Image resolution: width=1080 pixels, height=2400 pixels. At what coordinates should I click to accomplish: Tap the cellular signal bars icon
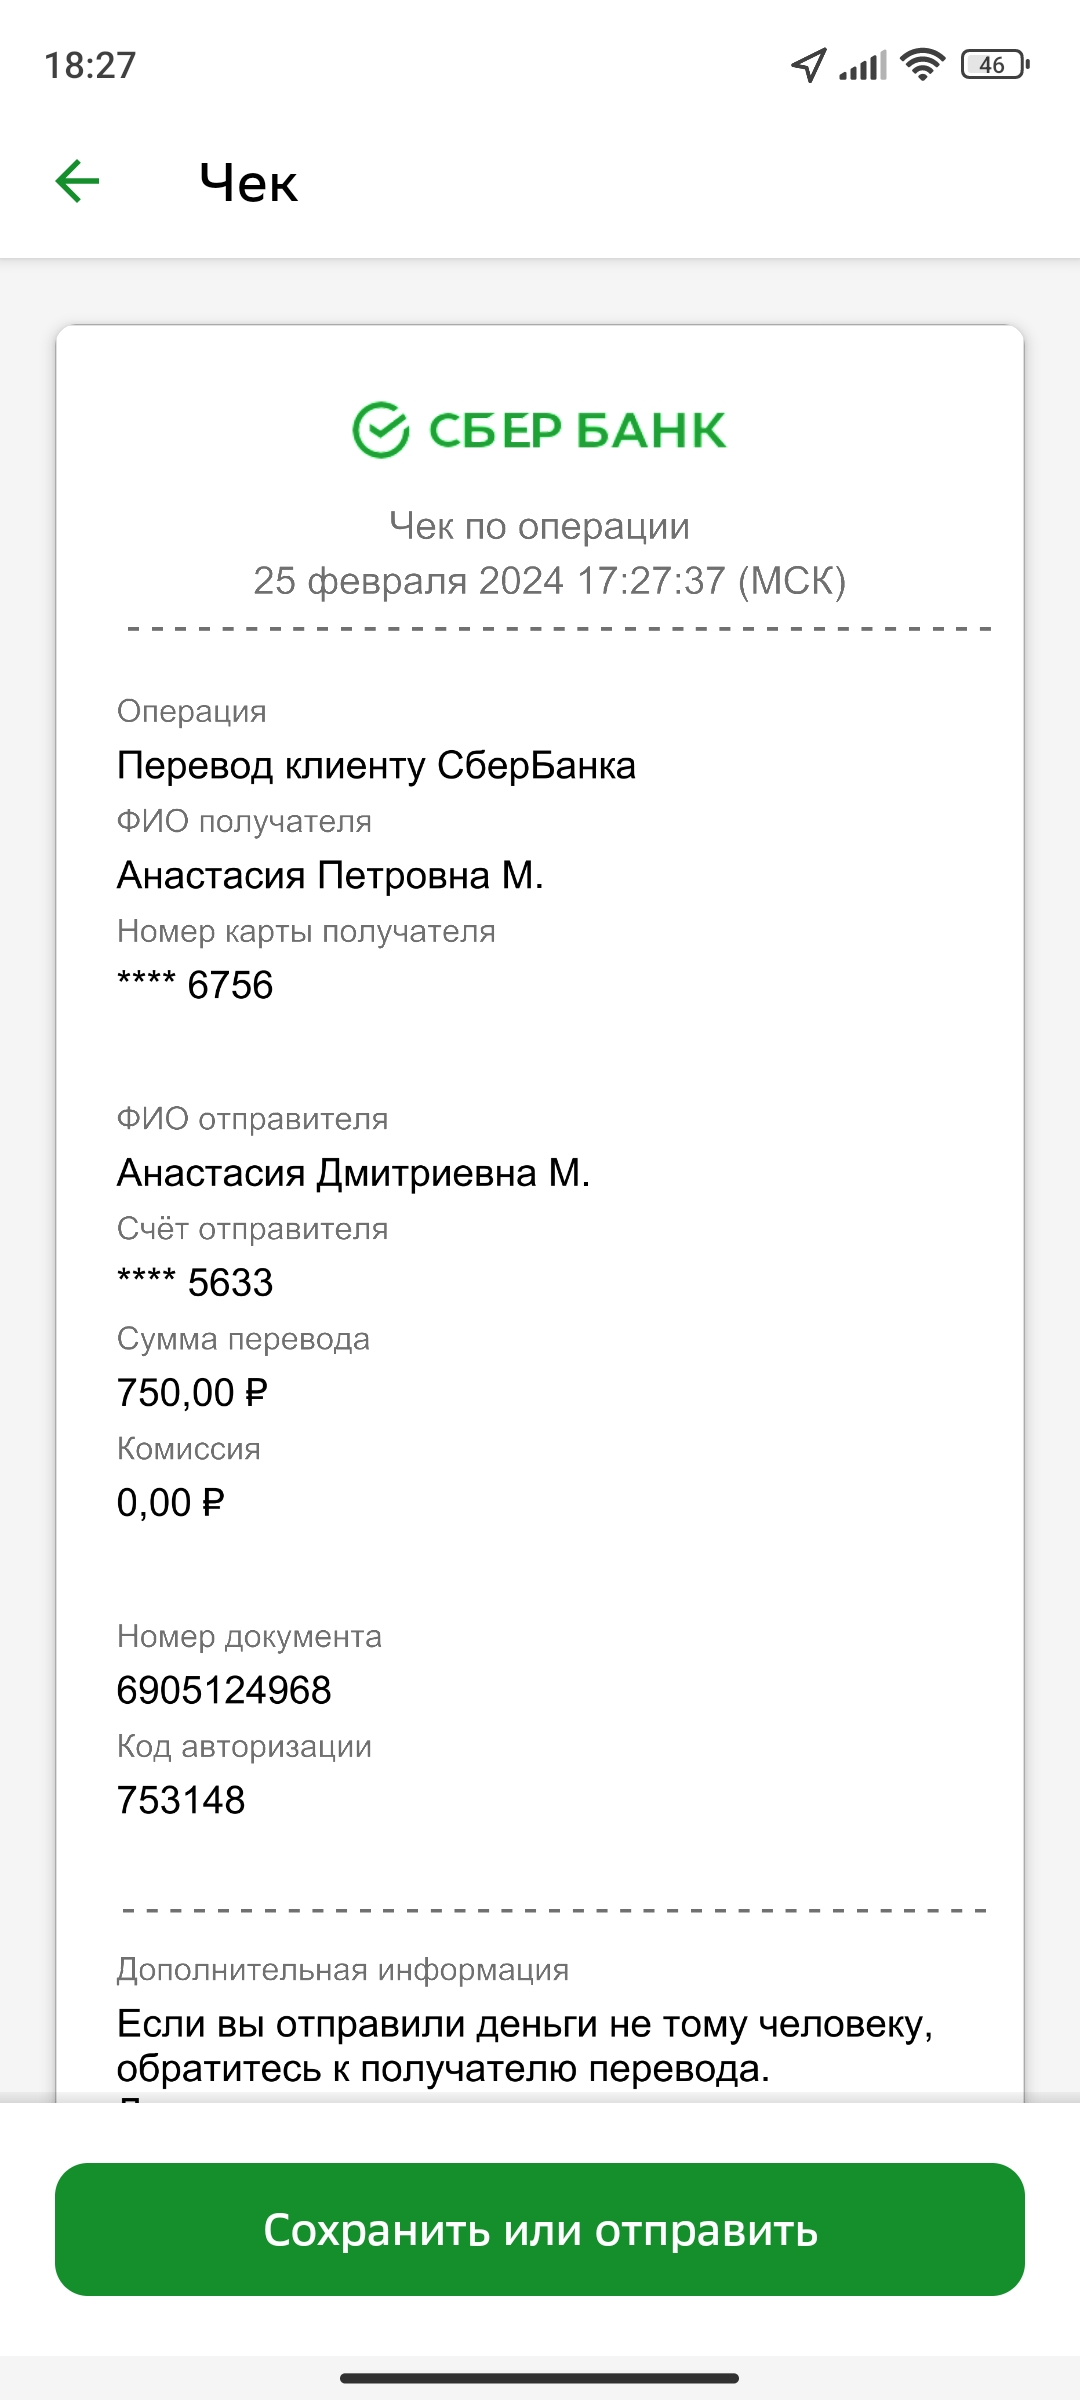(863, 66)
